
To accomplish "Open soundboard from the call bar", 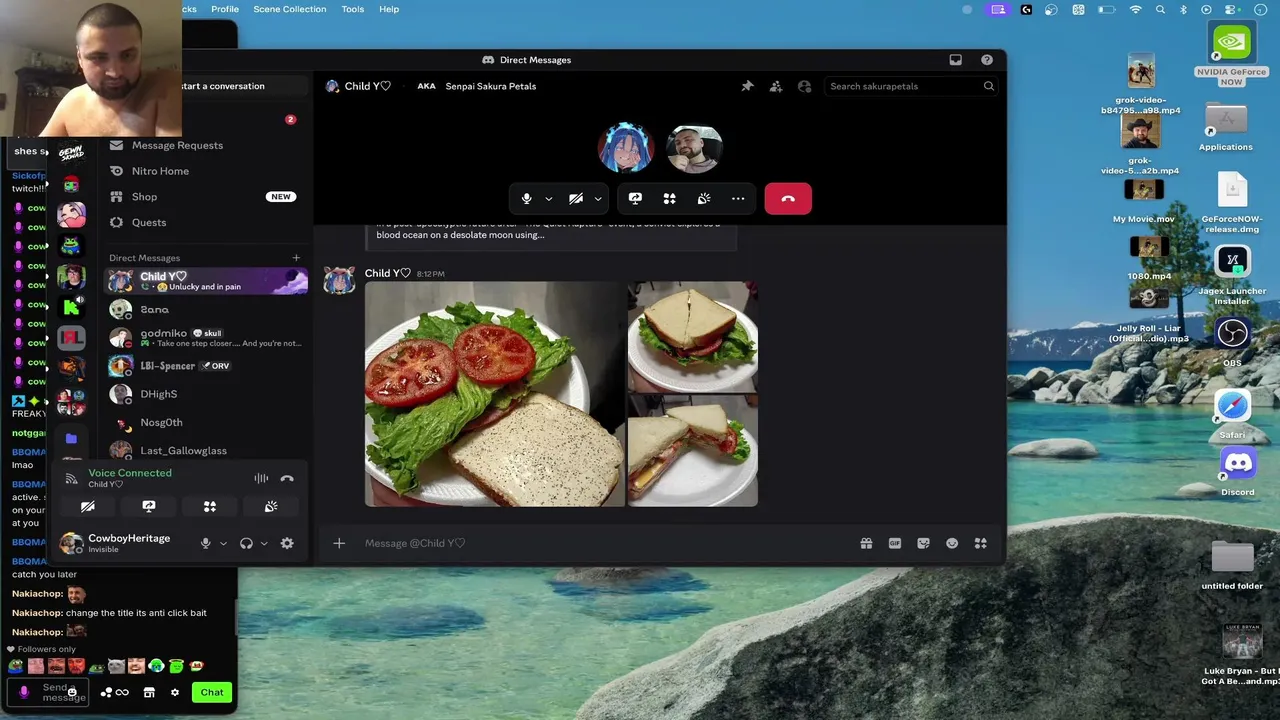I will (x=704, y=199).
